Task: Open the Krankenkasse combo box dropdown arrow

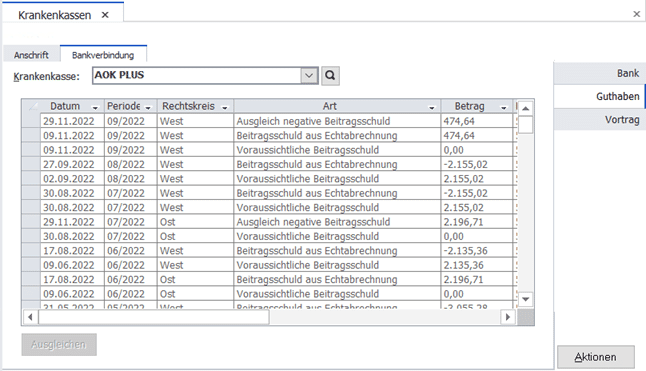Action: click(309, 76)
